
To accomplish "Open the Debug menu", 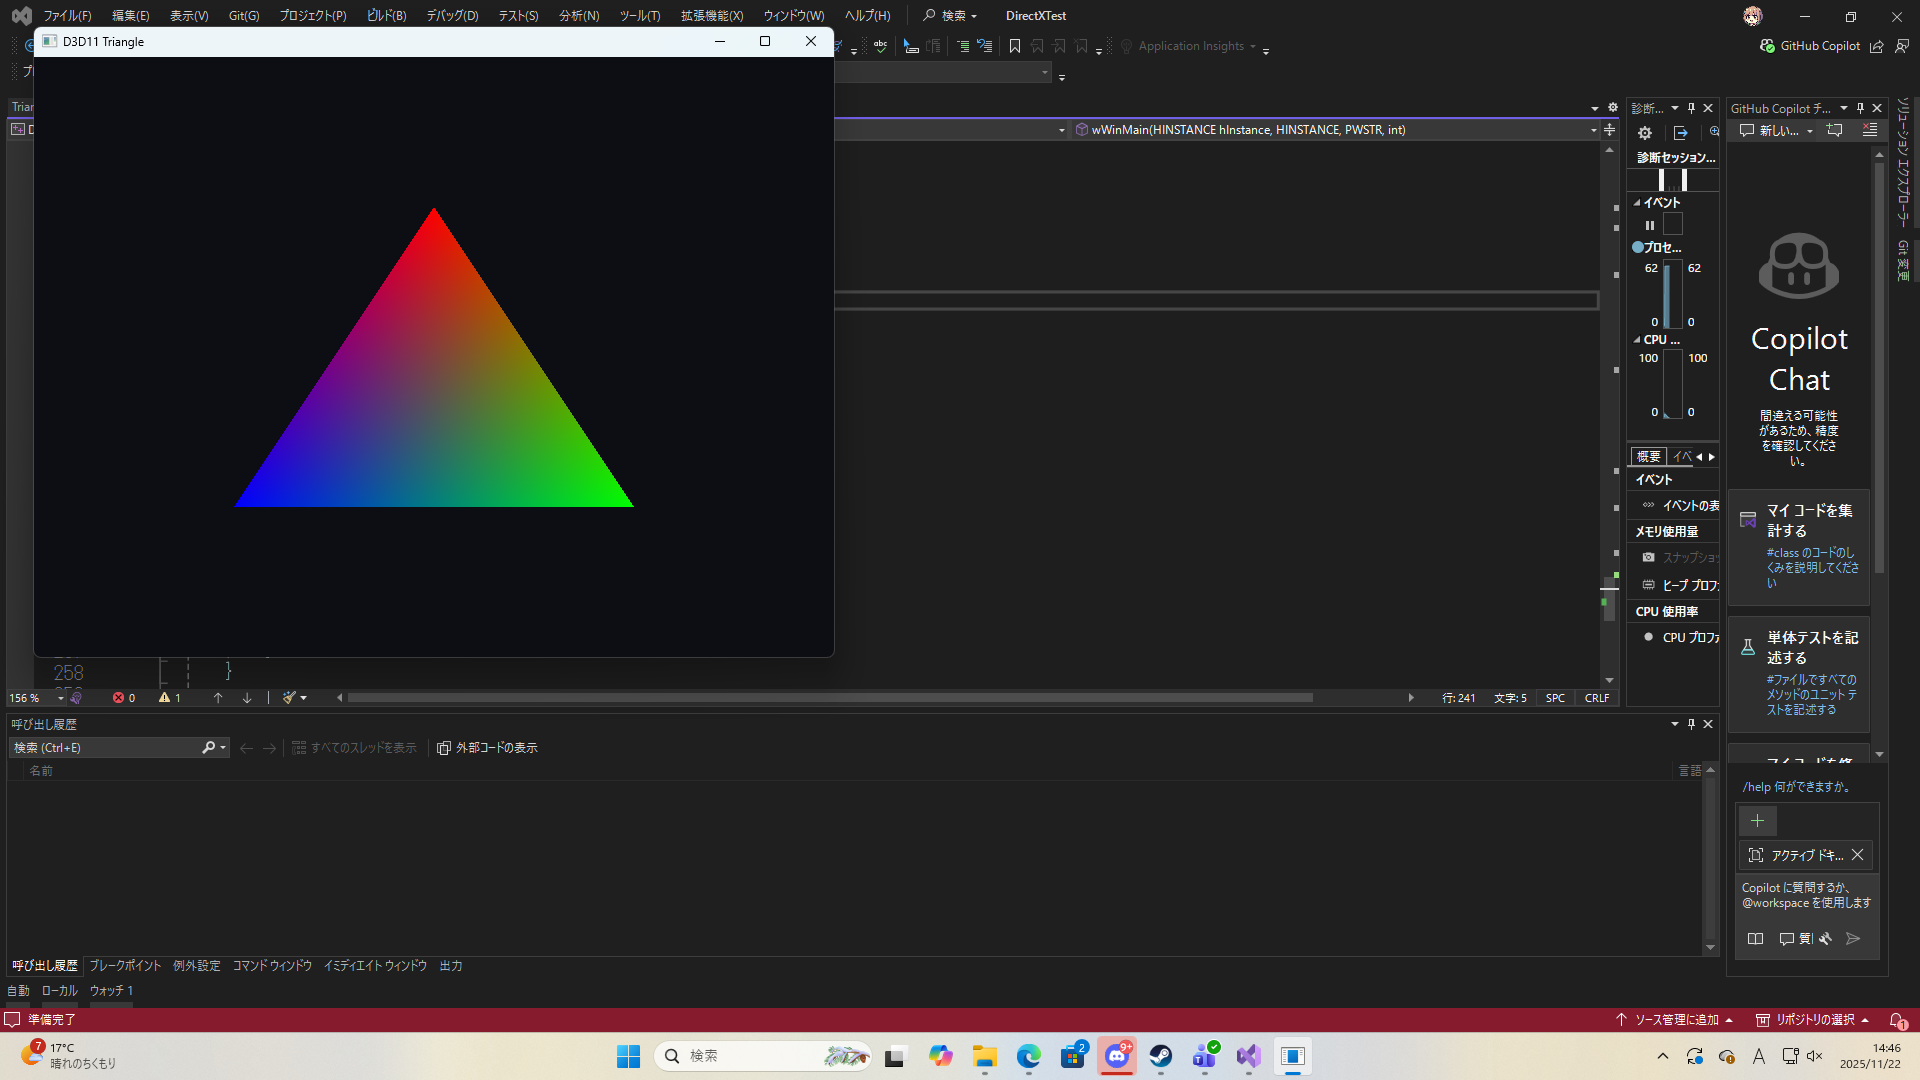I will (x=452, y=16).
